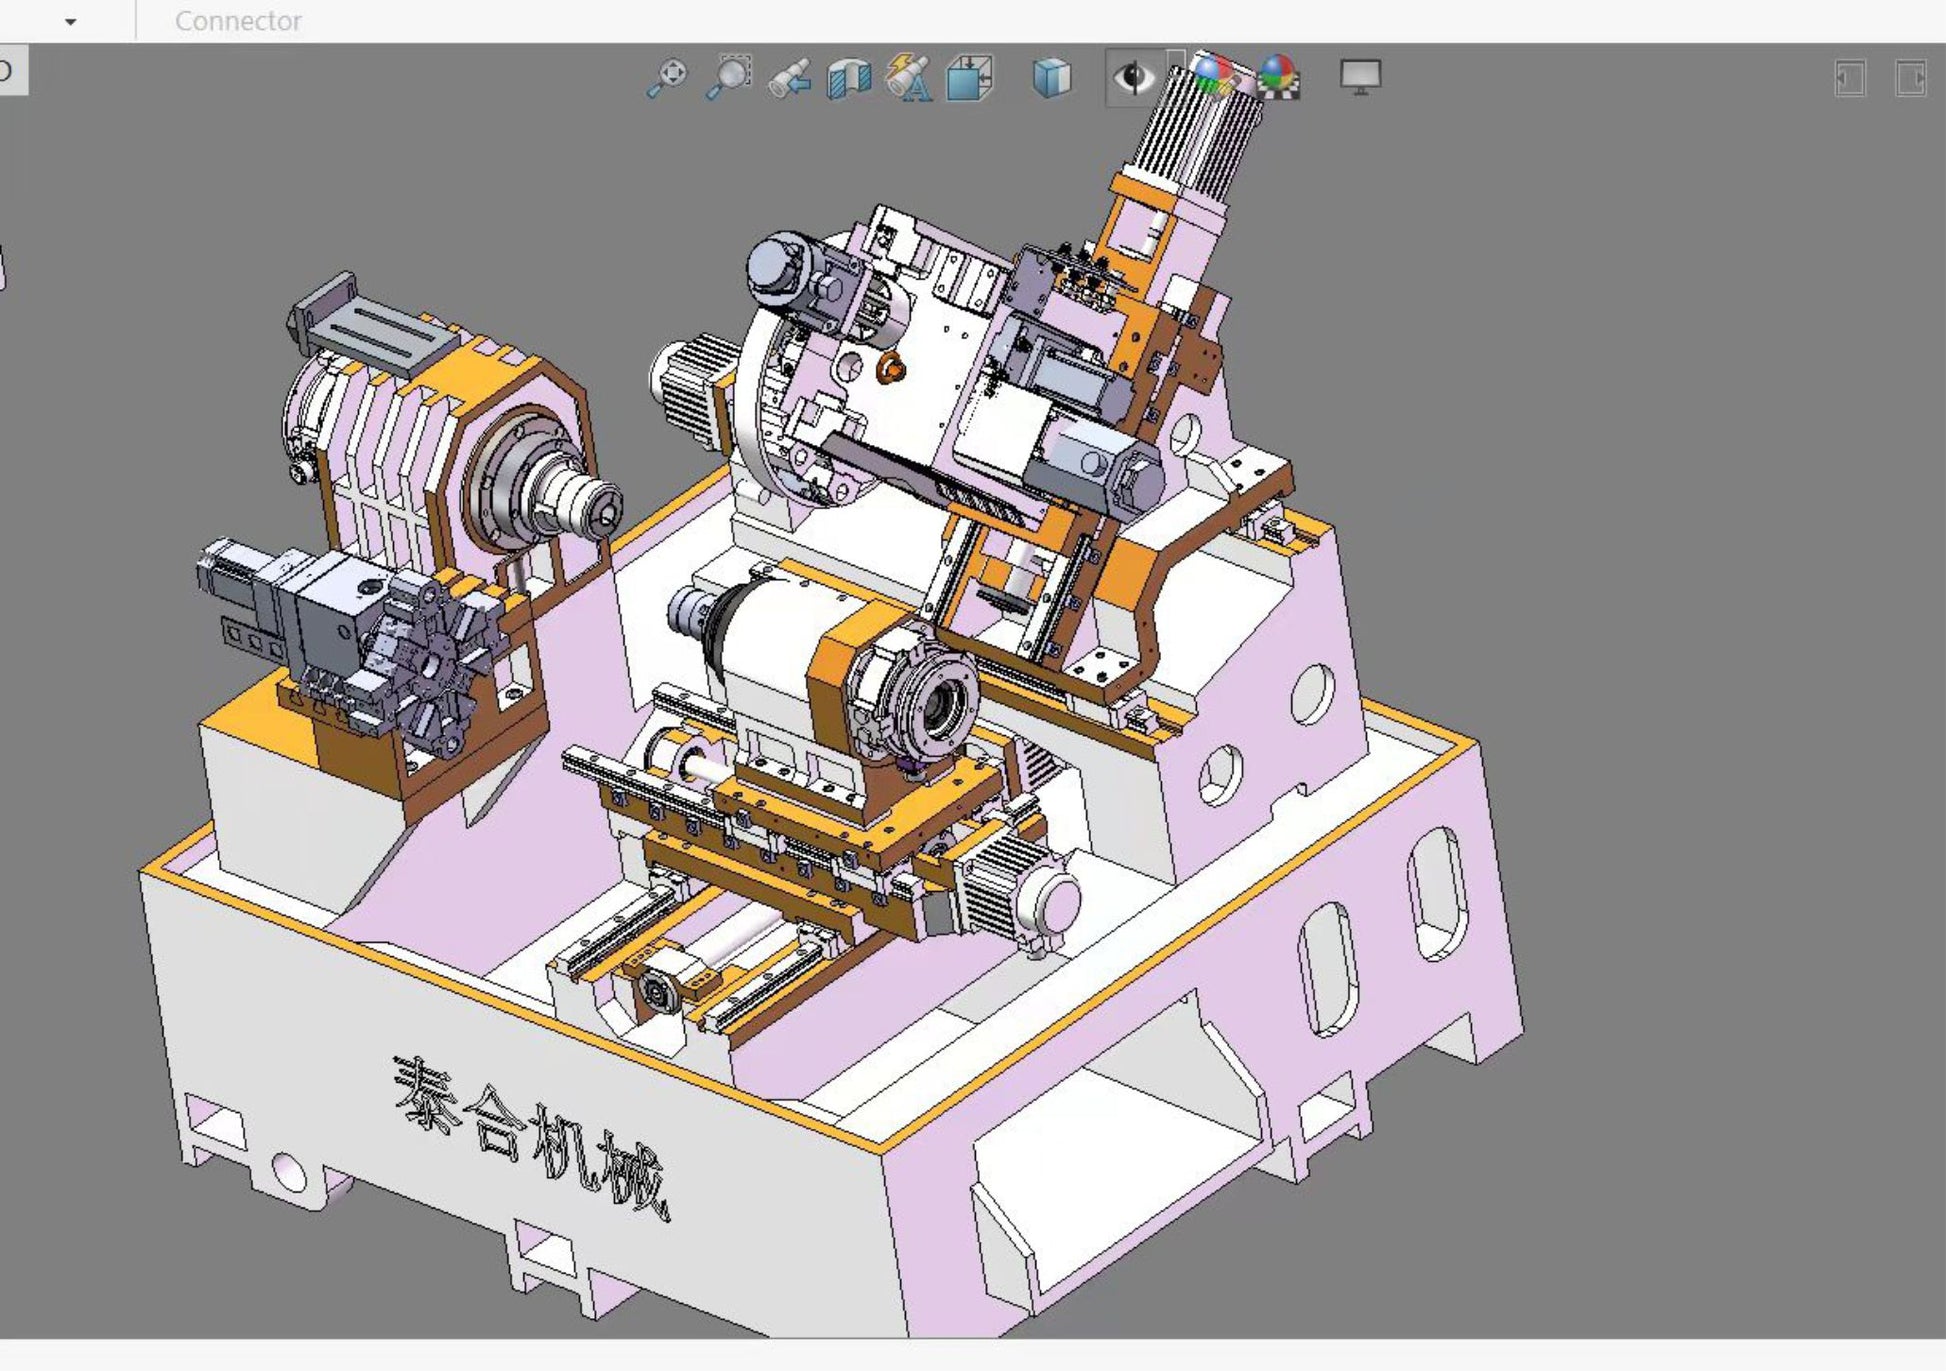The image size is (1946, 1371).
Task: Open the Display Style cube icon
Action: pyautogui.click(x=1051, y=78)
